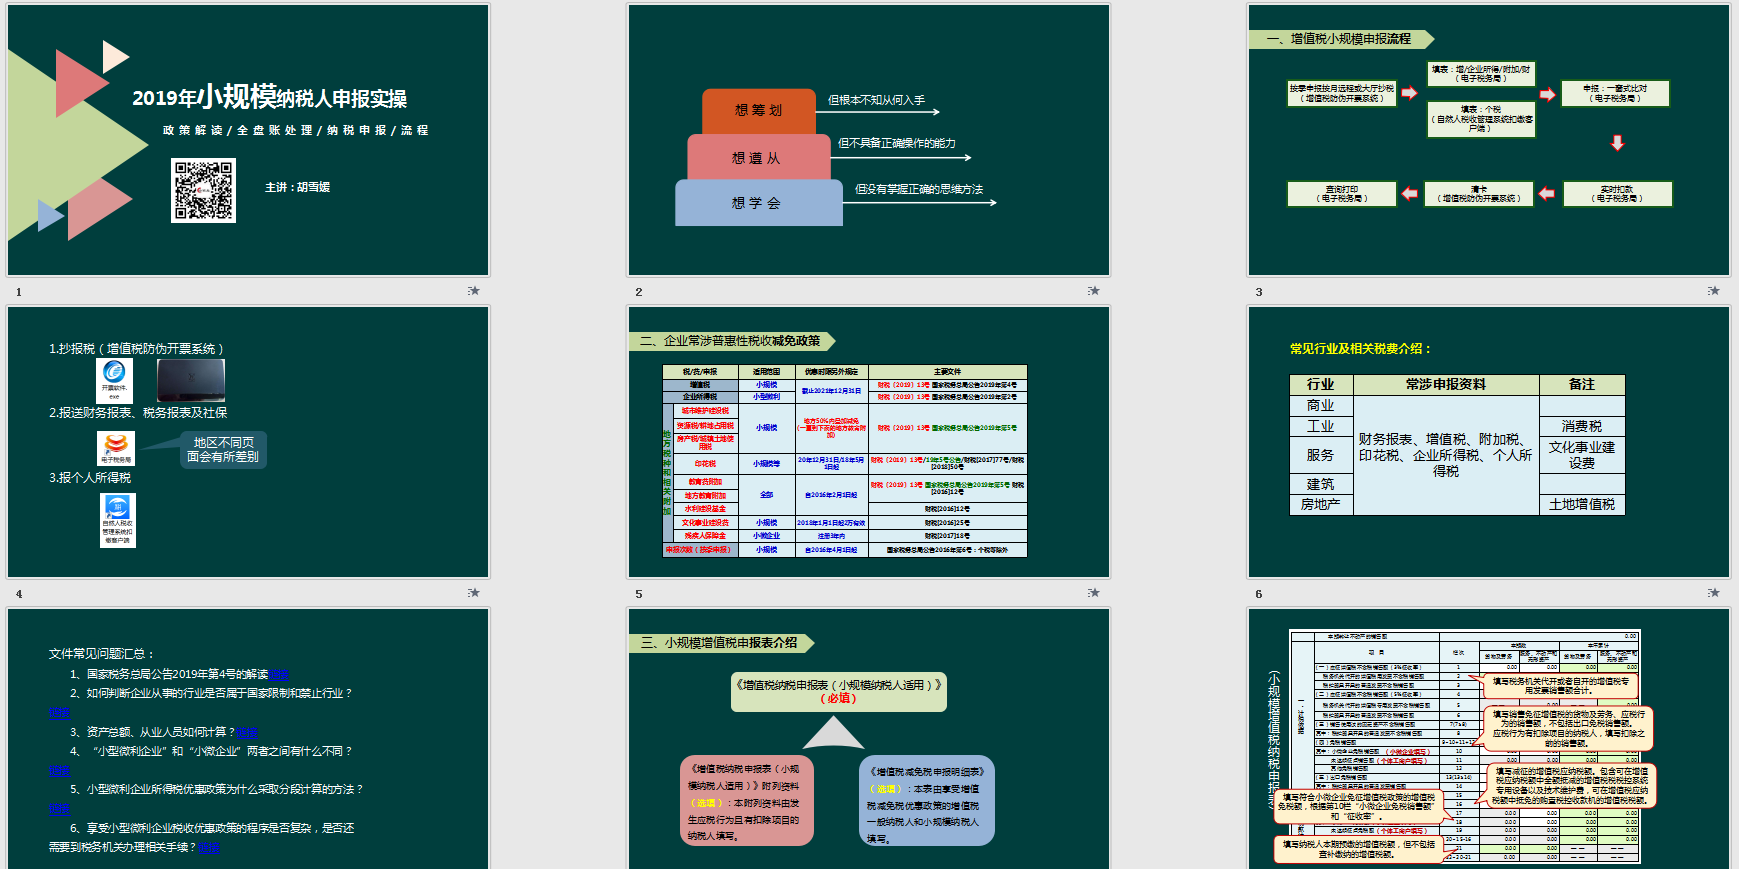Click the blue 想学会 block in slide 2
Viewport: 1739px width, 869px height.
coord(757,203)
